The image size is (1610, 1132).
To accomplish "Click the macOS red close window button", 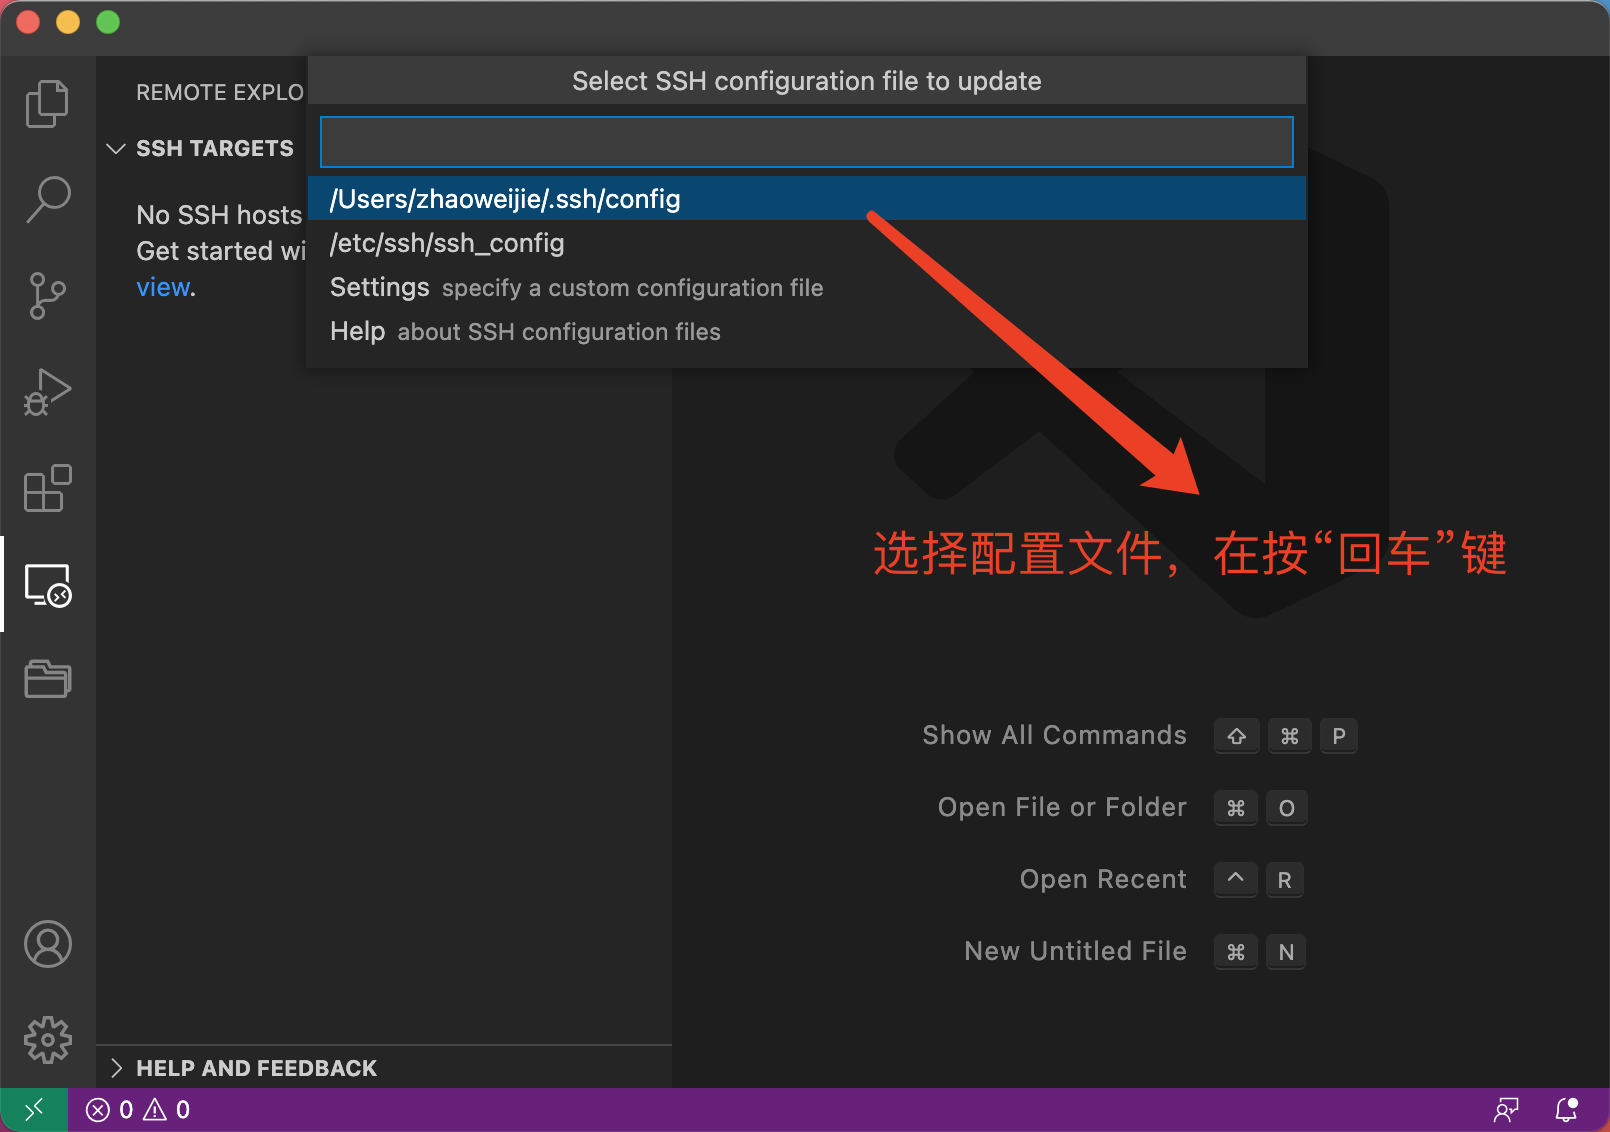I will click(28, 22).
